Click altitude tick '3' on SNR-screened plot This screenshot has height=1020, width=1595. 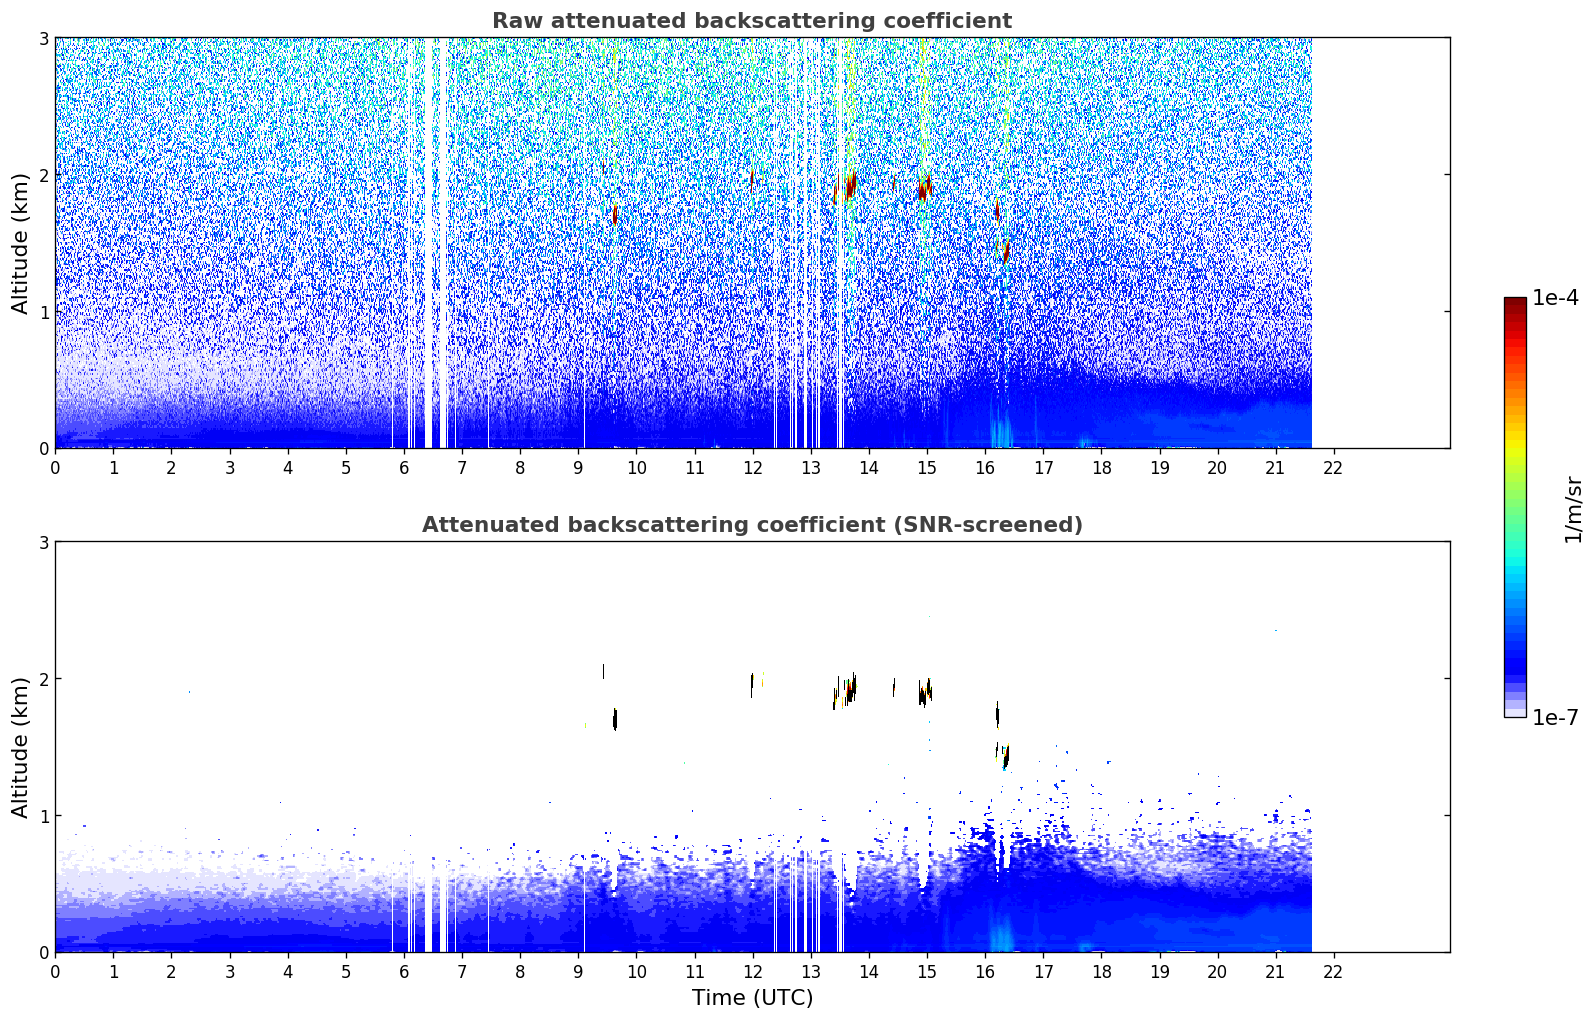tap(44, 542)
